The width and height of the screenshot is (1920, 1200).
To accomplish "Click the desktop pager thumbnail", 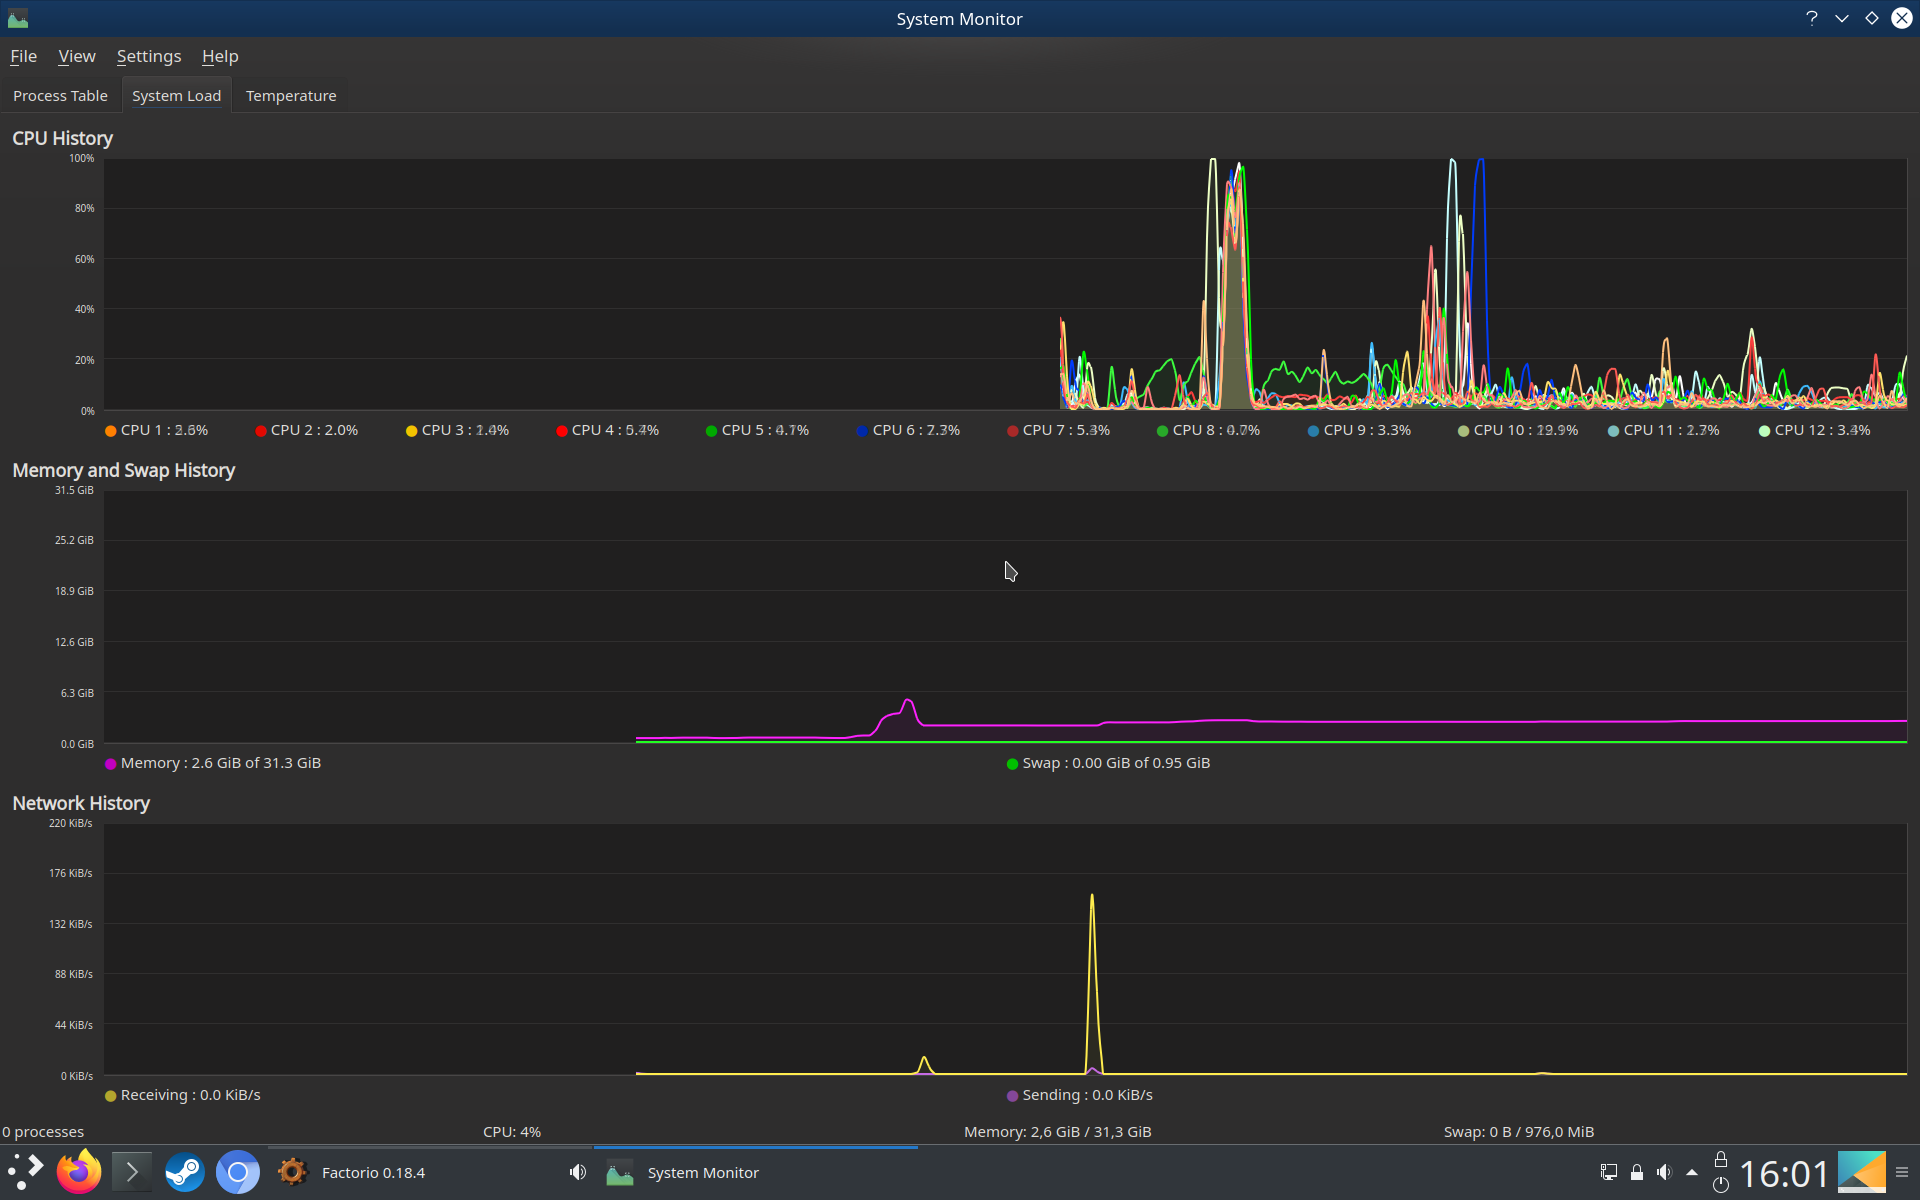I will [1862, 1172].
